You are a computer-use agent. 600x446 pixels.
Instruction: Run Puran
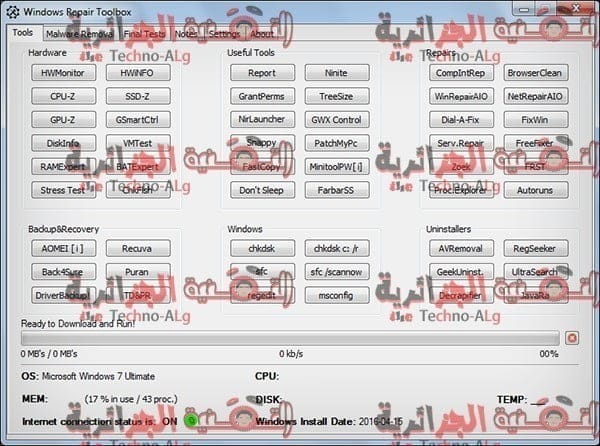[138, 272]
